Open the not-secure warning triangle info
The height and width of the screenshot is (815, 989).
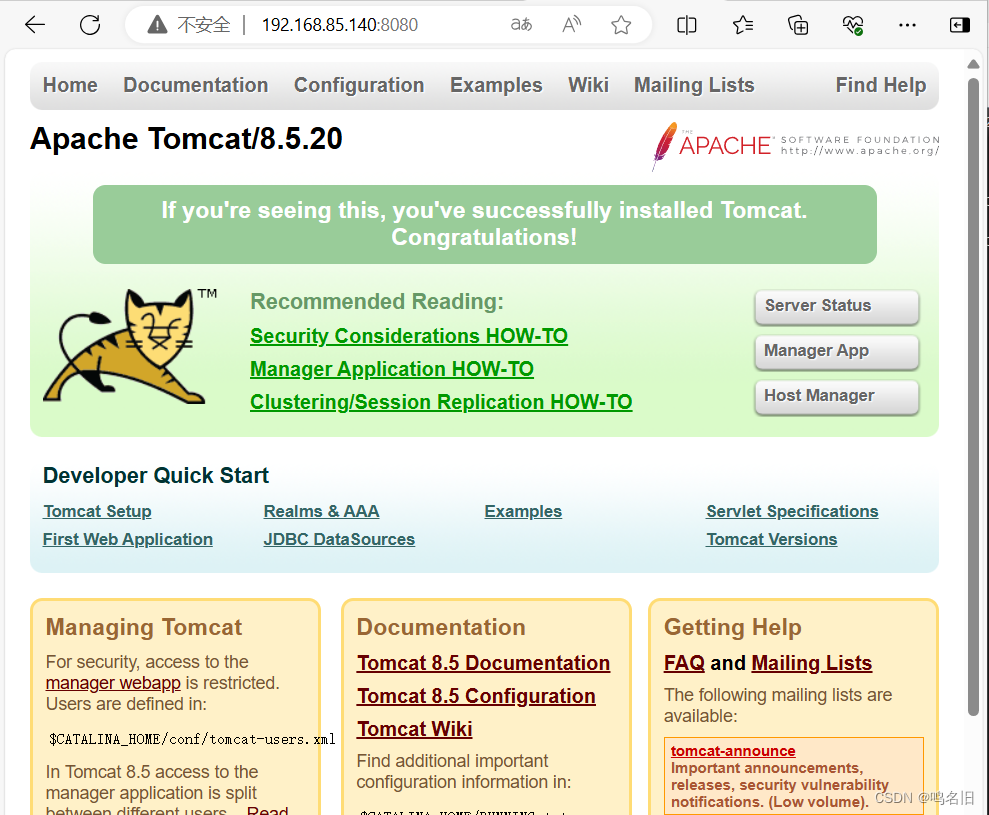click(157, 25)
